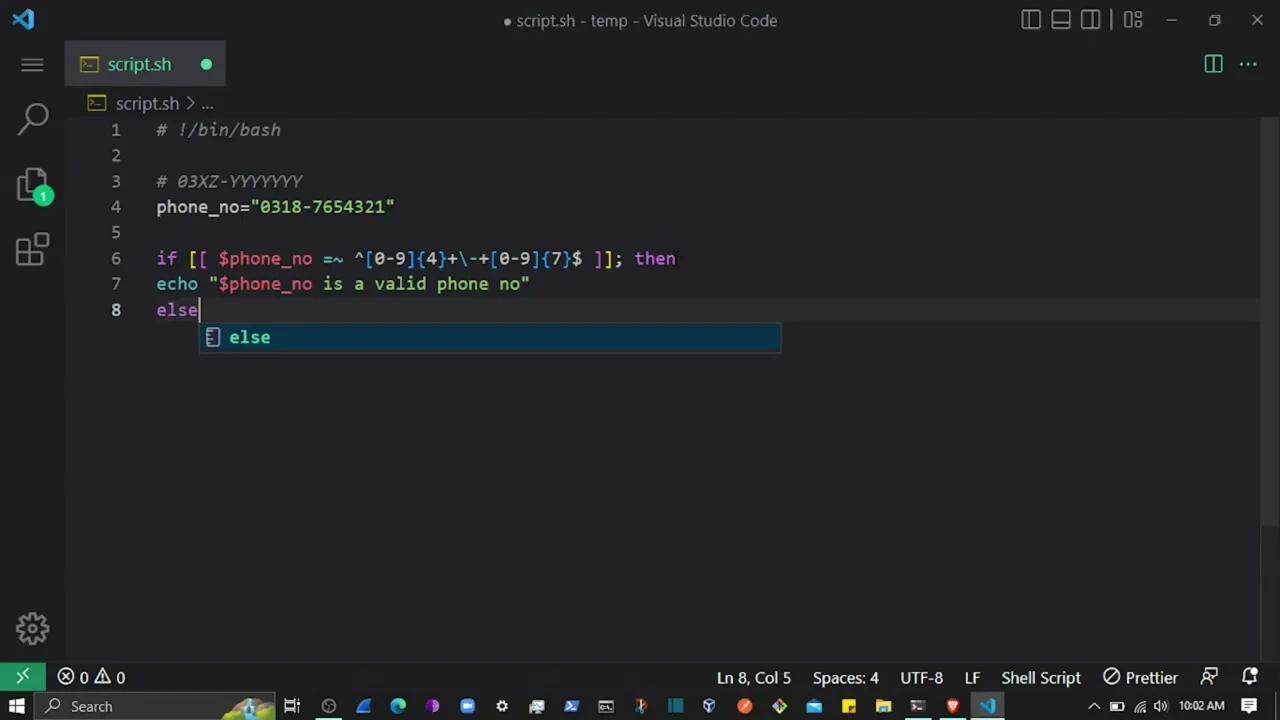Toggle panel layout icon

[x=1061, y=20]
